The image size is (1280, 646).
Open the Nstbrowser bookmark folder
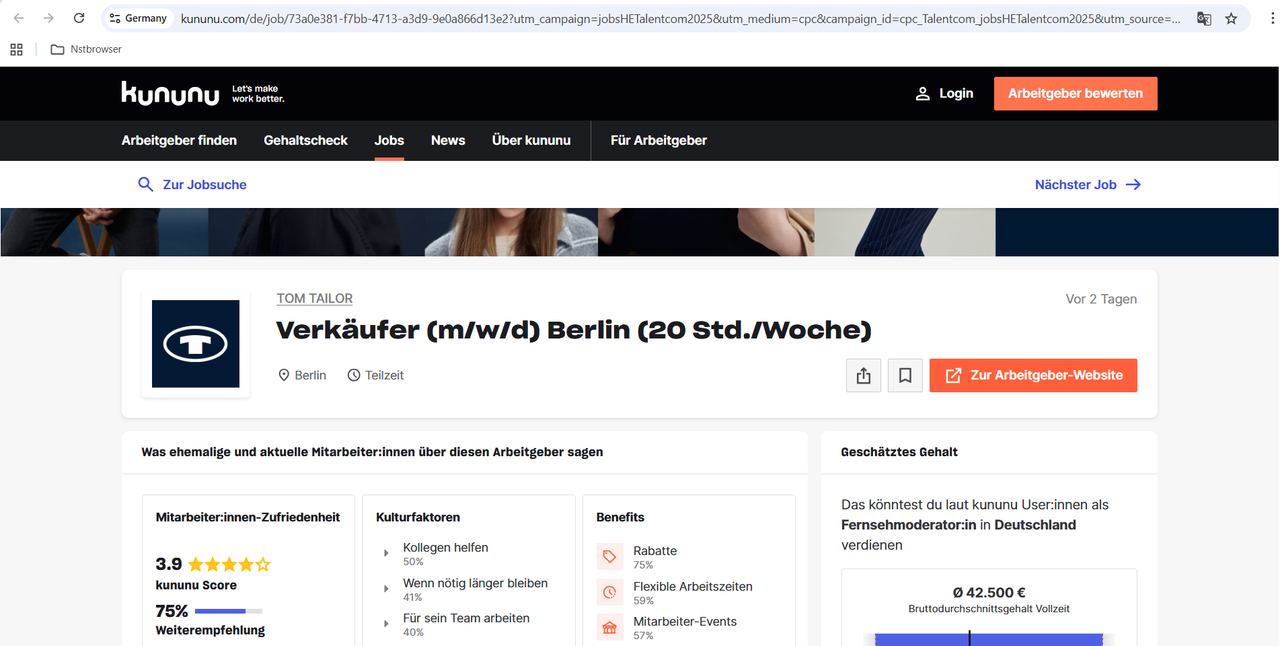point(86,49)
